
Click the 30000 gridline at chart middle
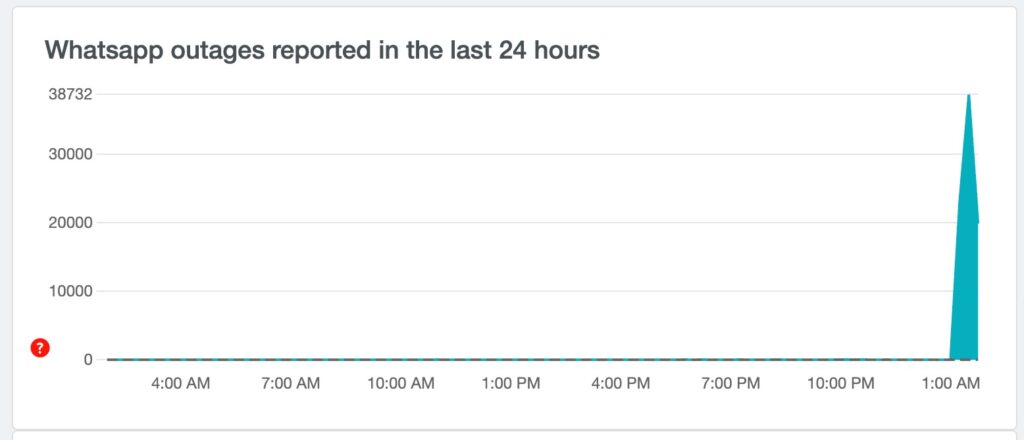[x=542, y=155]
